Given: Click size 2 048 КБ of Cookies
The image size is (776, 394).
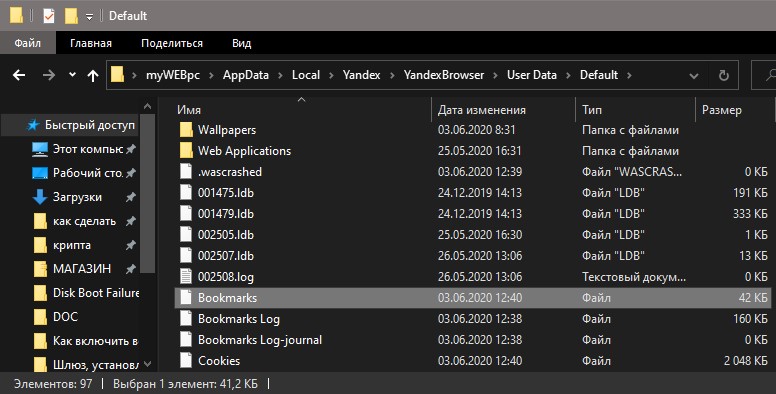Looking at the screenshot, I should click(745, 361).
